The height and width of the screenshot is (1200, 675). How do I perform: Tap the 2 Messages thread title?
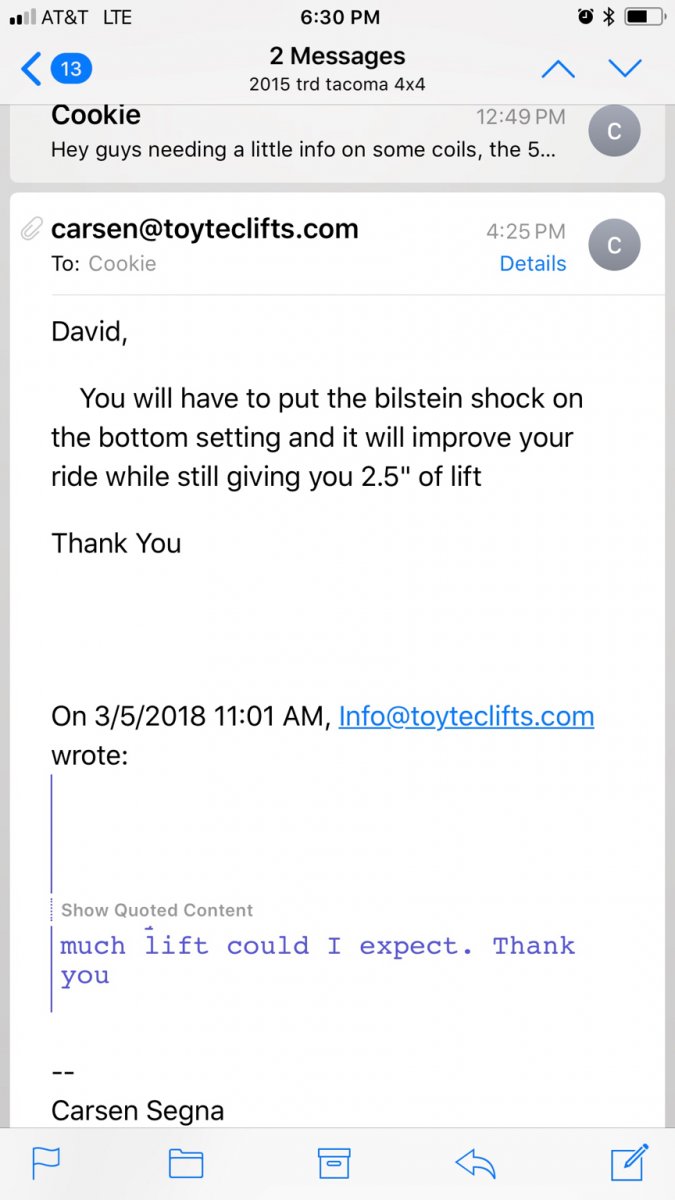(x=337, y=56)
